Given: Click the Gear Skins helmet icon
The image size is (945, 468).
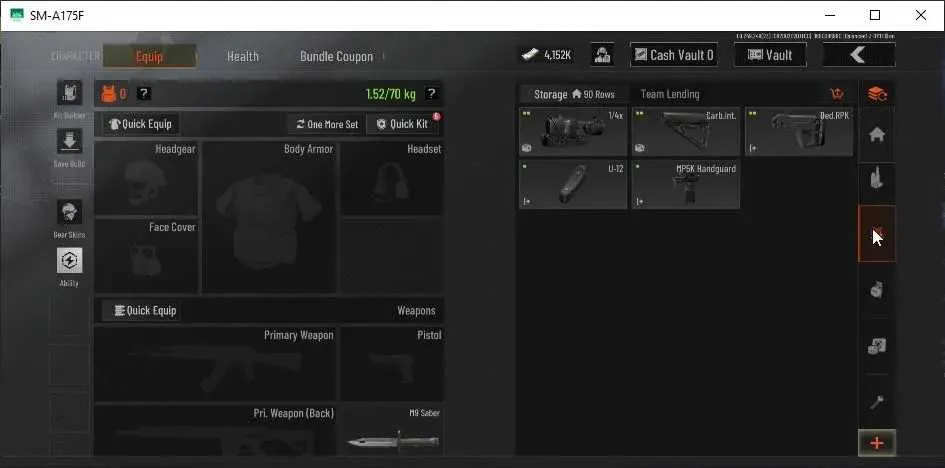Looking at the screenshot, I should click(69, 212).
